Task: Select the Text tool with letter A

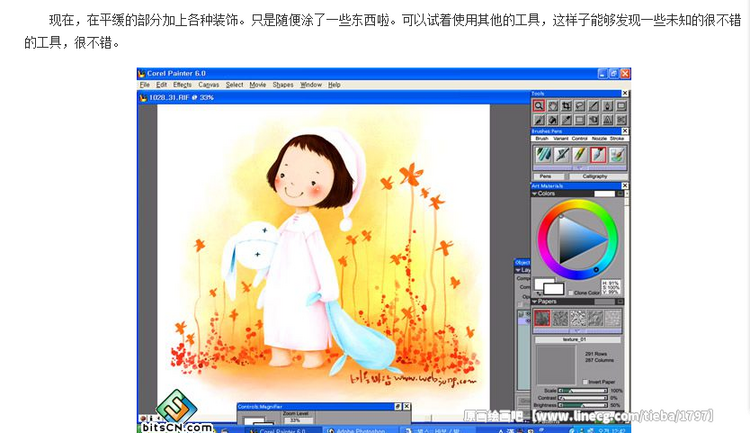Action: click(607, 120)
